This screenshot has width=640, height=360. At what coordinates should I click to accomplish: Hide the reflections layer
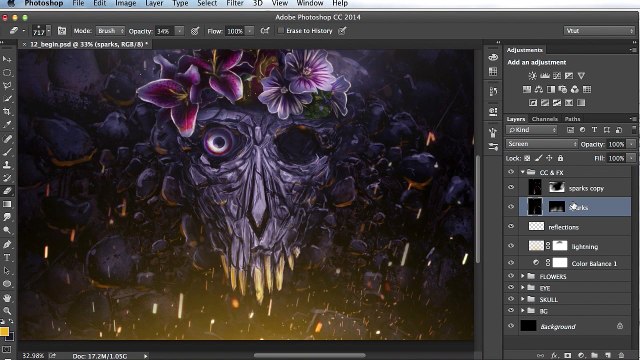pyautogui.click(x=511, y=226)
